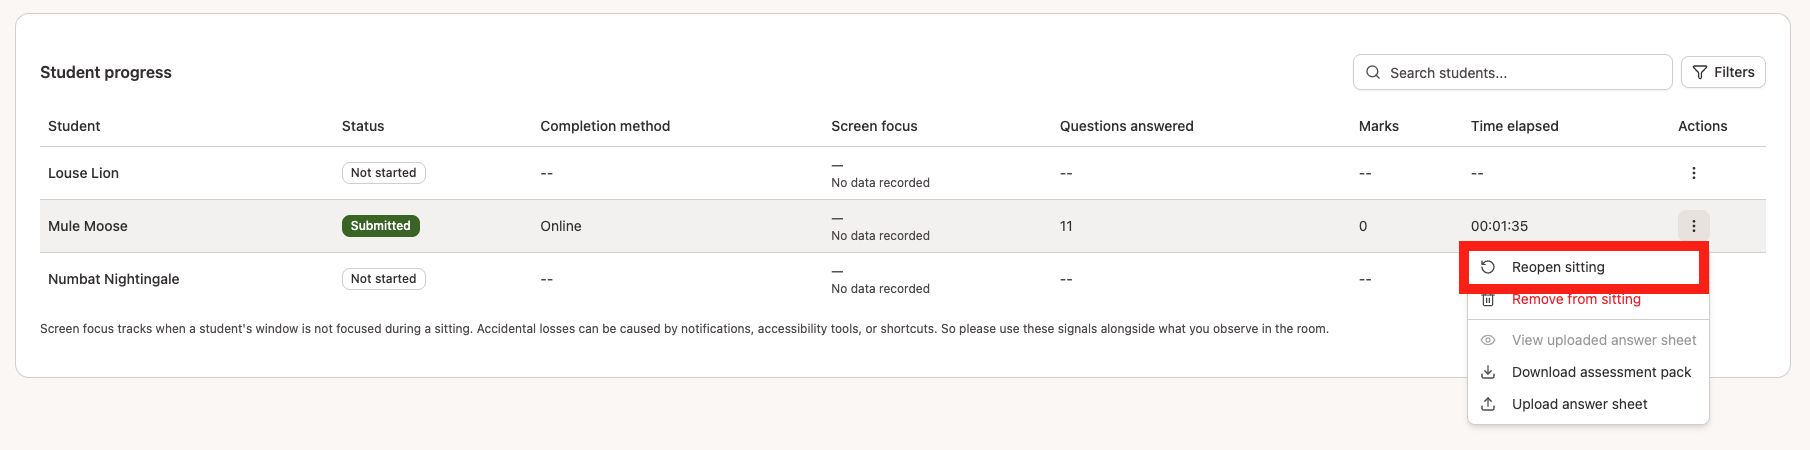Open the Filters button

(1723, 73)
